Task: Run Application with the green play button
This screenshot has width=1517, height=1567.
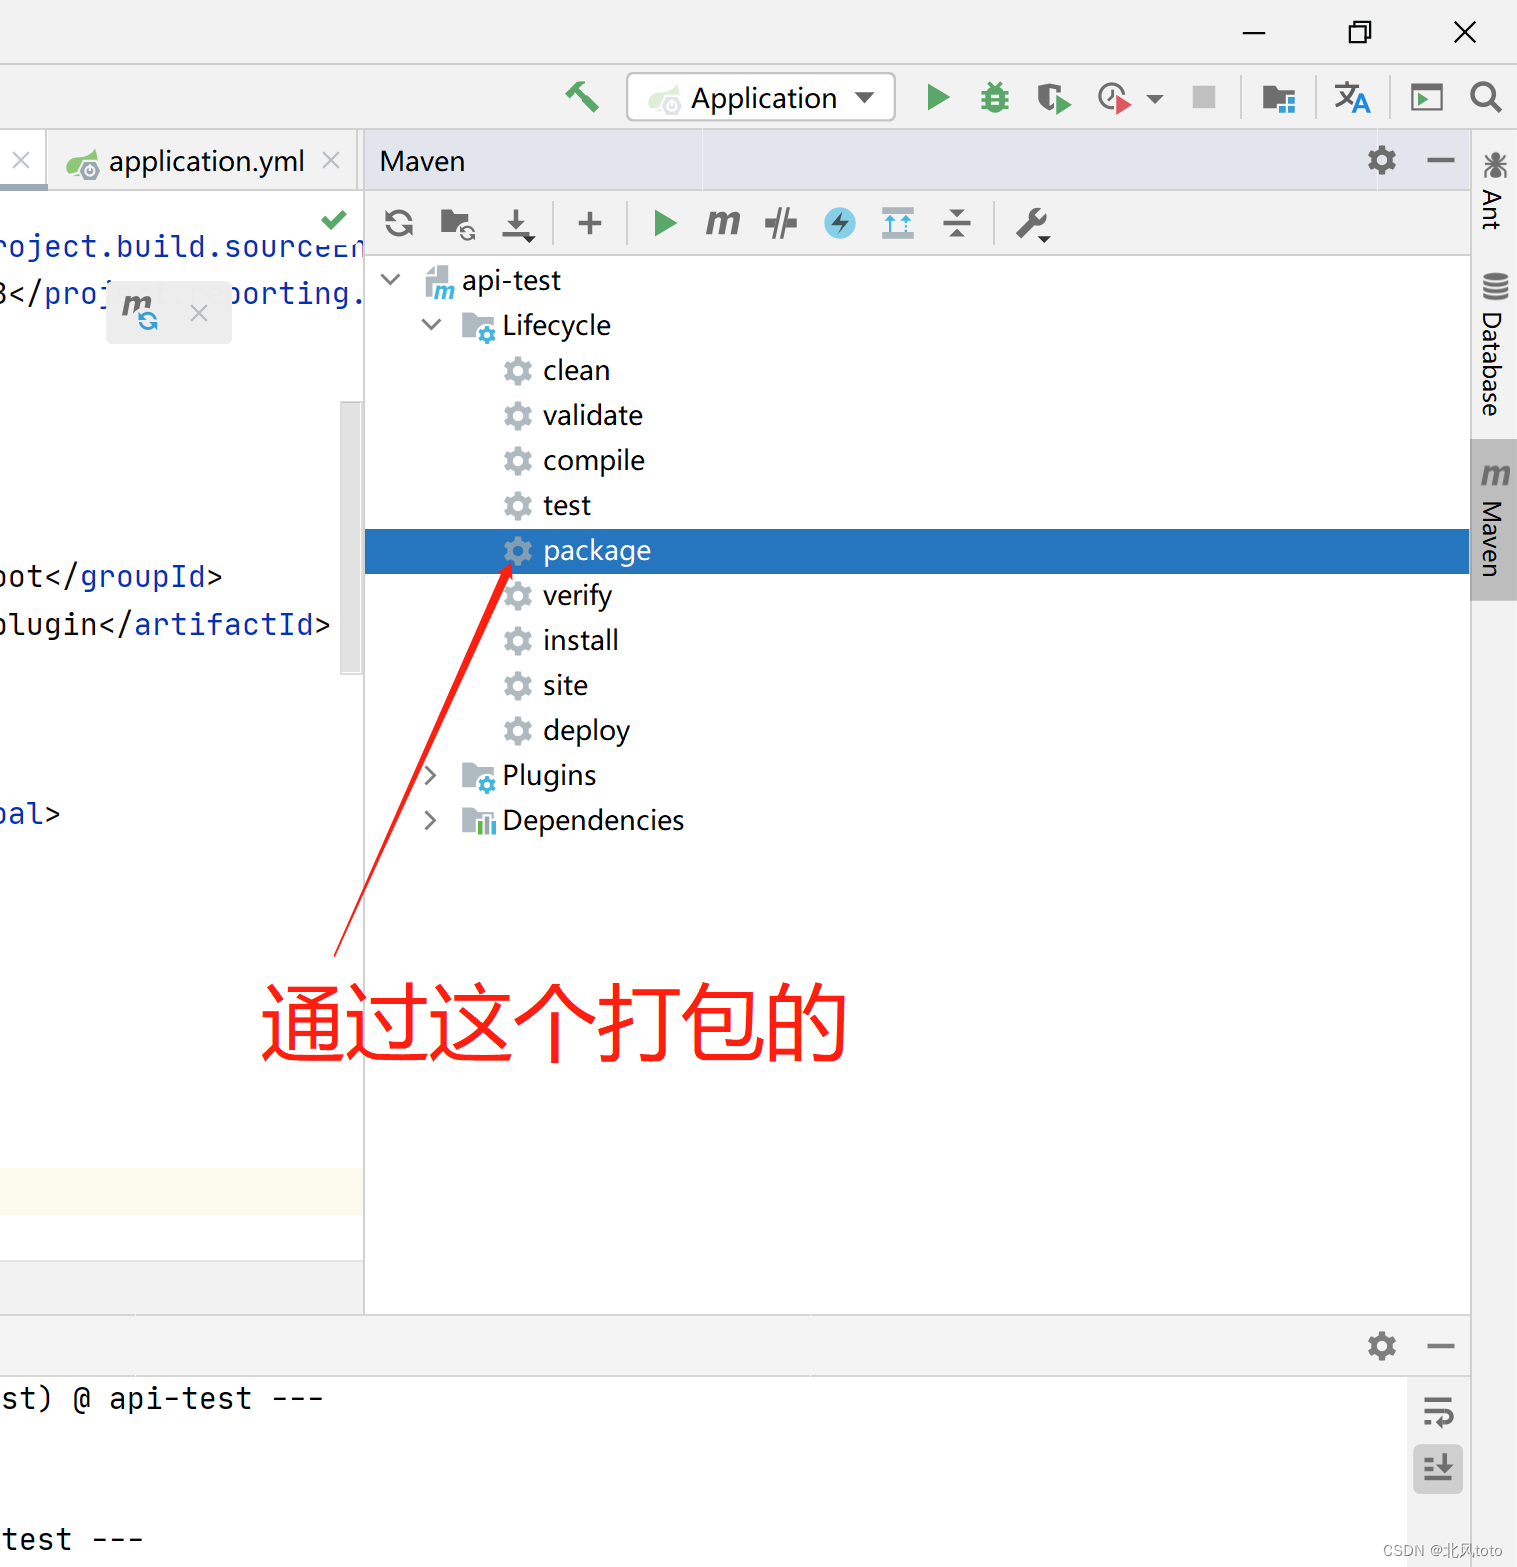Action: pos(937,97)
